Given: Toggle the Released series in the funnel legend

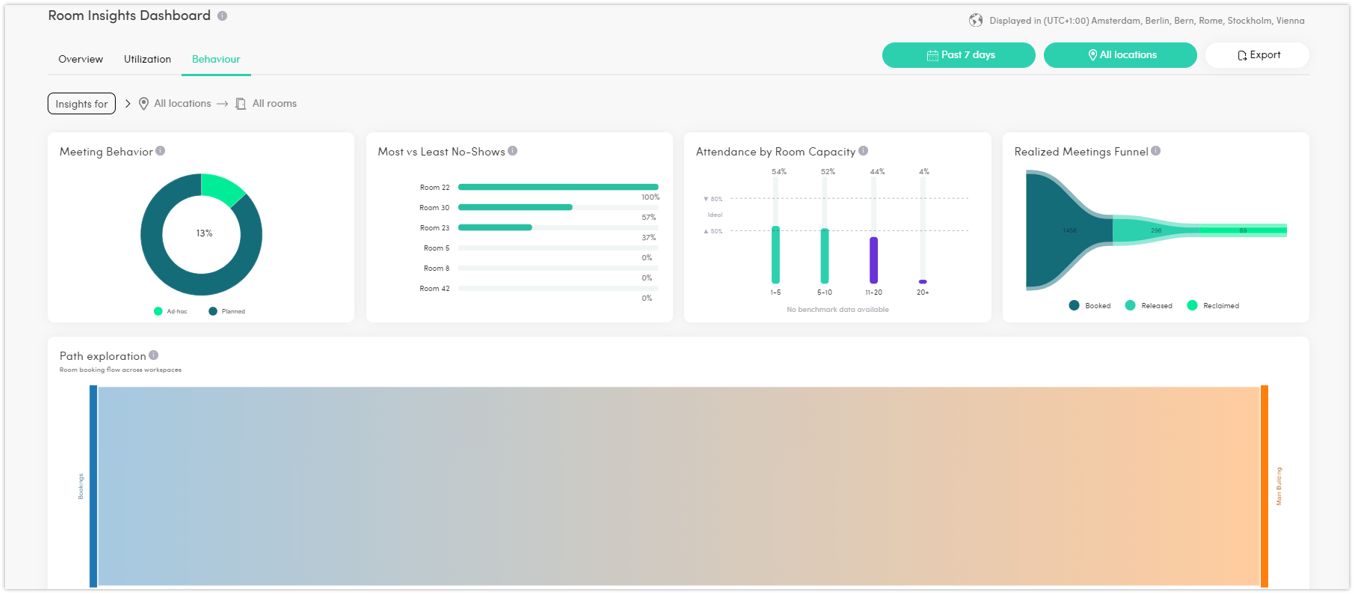Looking at the screenshot, I should pyautogui.click(x=1131, y=305).
